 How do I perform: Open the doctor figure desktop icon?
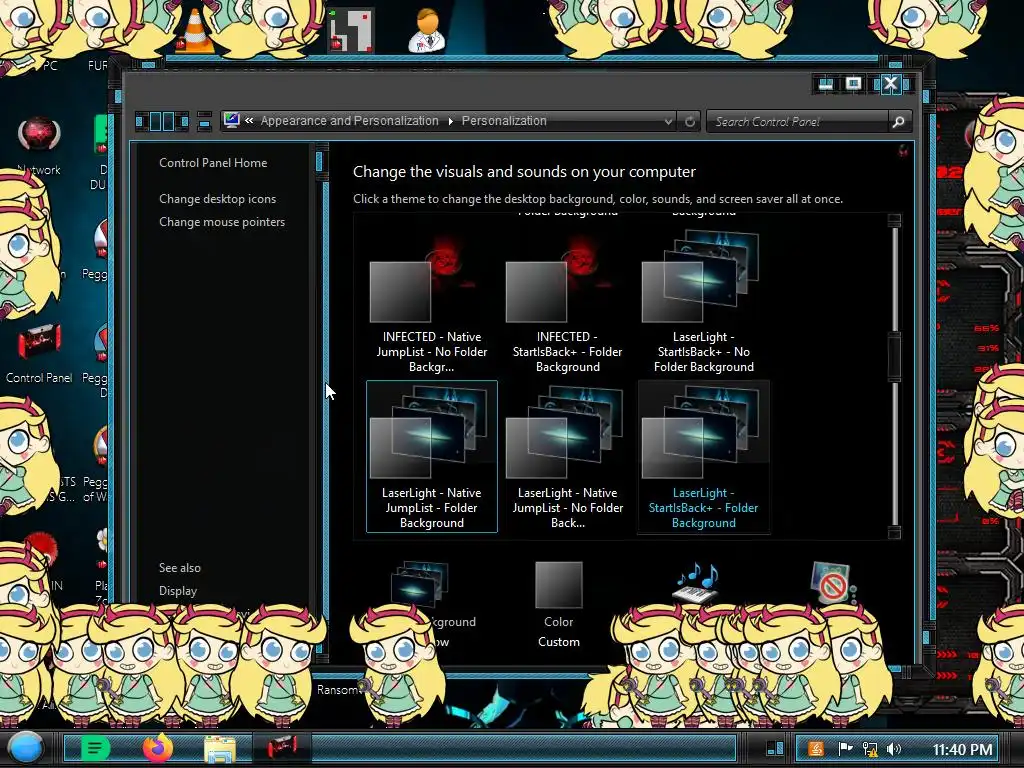pyautogui.click(x=426, y=31)
